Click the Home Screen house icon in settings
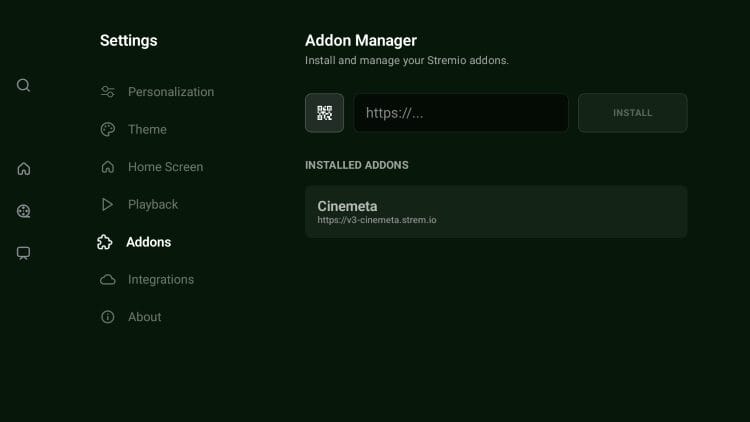Screen dimensions: 750x422 tap(108, 167)
